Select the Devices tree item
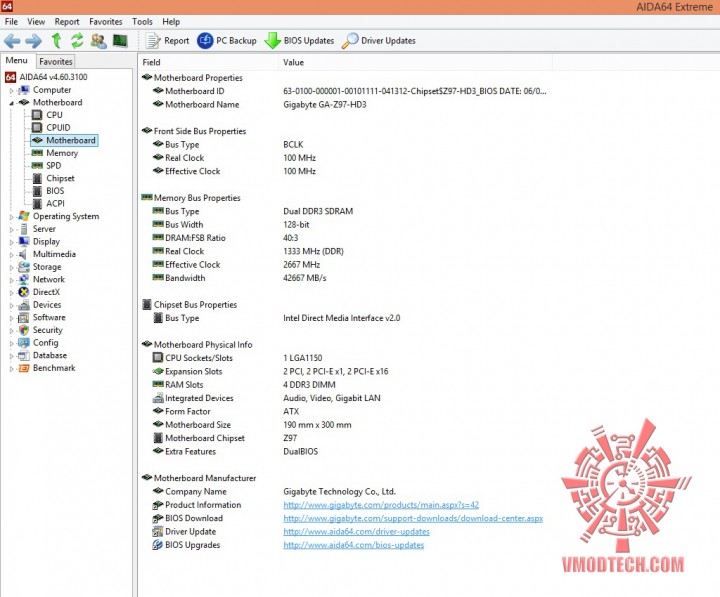The image size is (720, 597). click(39, 305)
